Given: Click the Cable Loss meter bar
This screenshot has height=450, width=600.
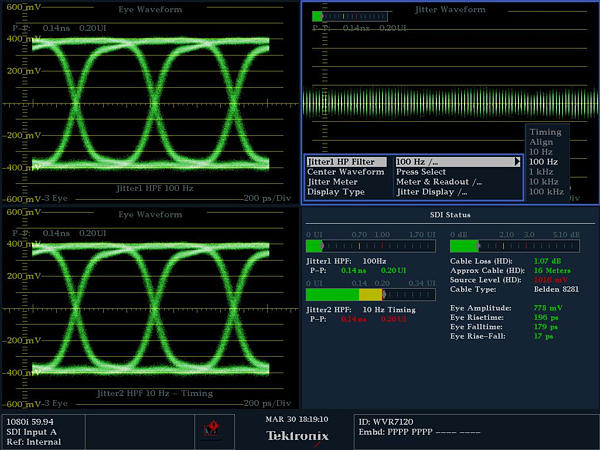Looking at the screenshot, I should pyautogui.click(x=514, y=245).
